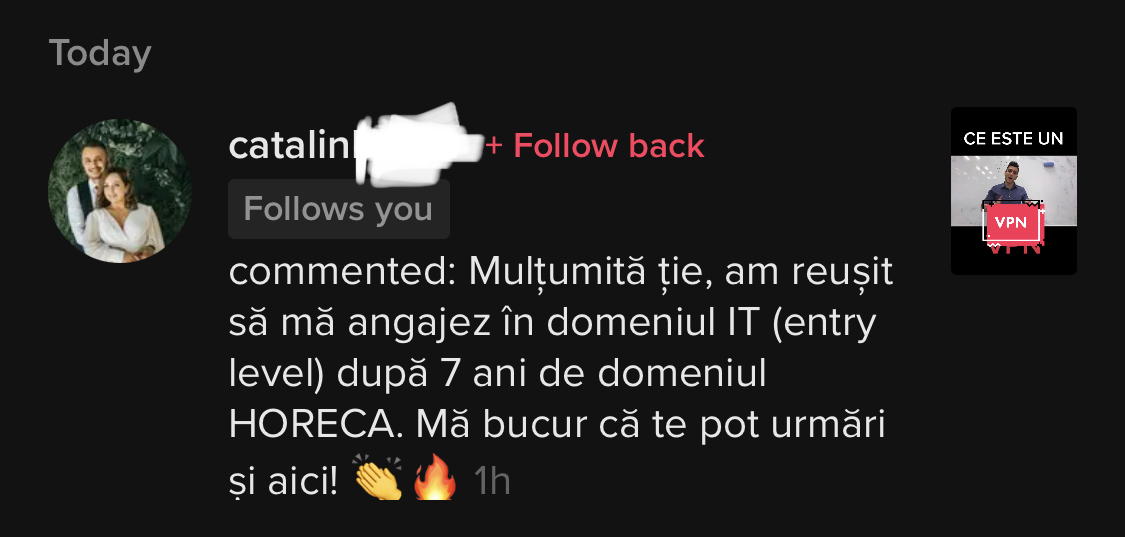This screenshot has height=537, width=1125.
Task: Click the fire emoji
Action: click(x=436, y=478)
